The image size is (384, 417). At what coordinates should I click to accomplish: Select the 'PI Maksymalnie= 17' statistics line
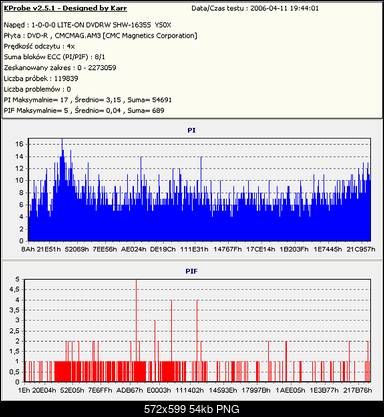(88, 100)
